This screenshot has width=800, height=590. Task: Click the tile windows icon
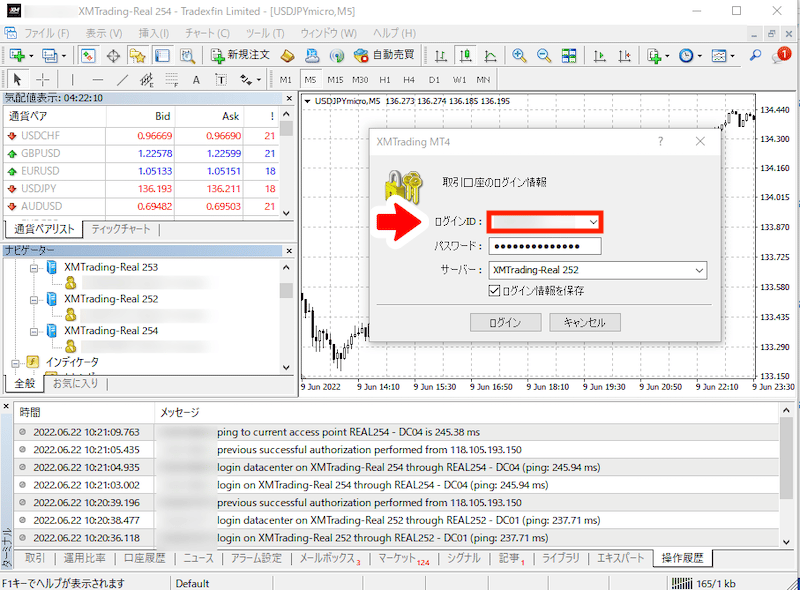coord(569,55)
